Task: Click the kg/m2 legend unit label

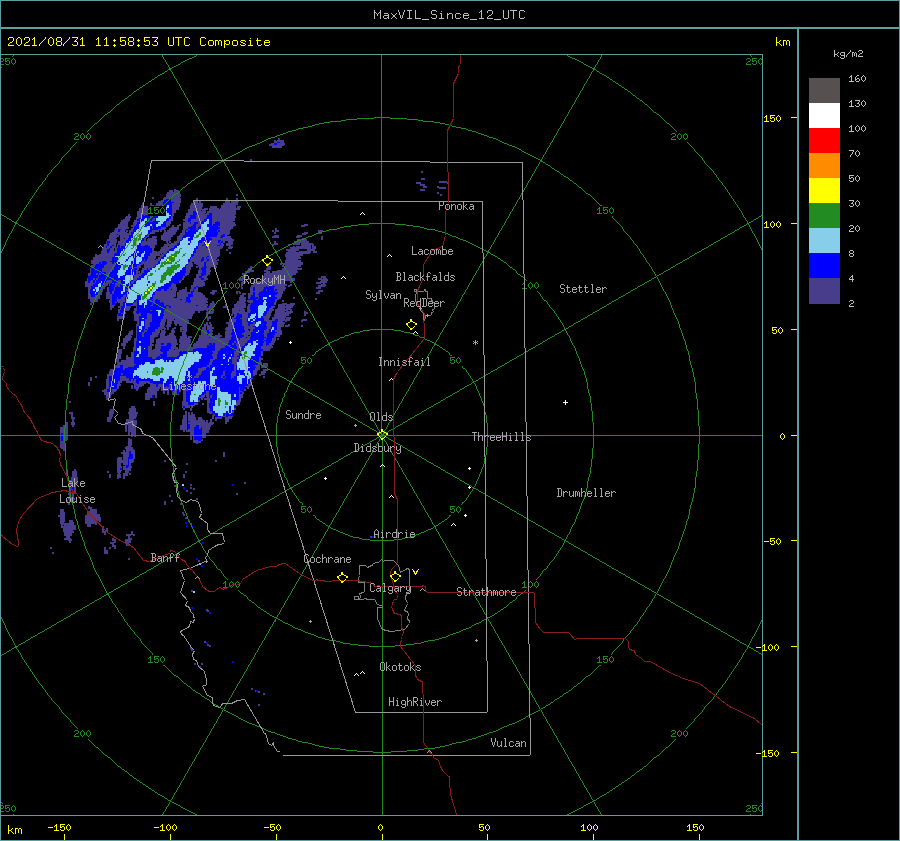Action: (848, 54)
